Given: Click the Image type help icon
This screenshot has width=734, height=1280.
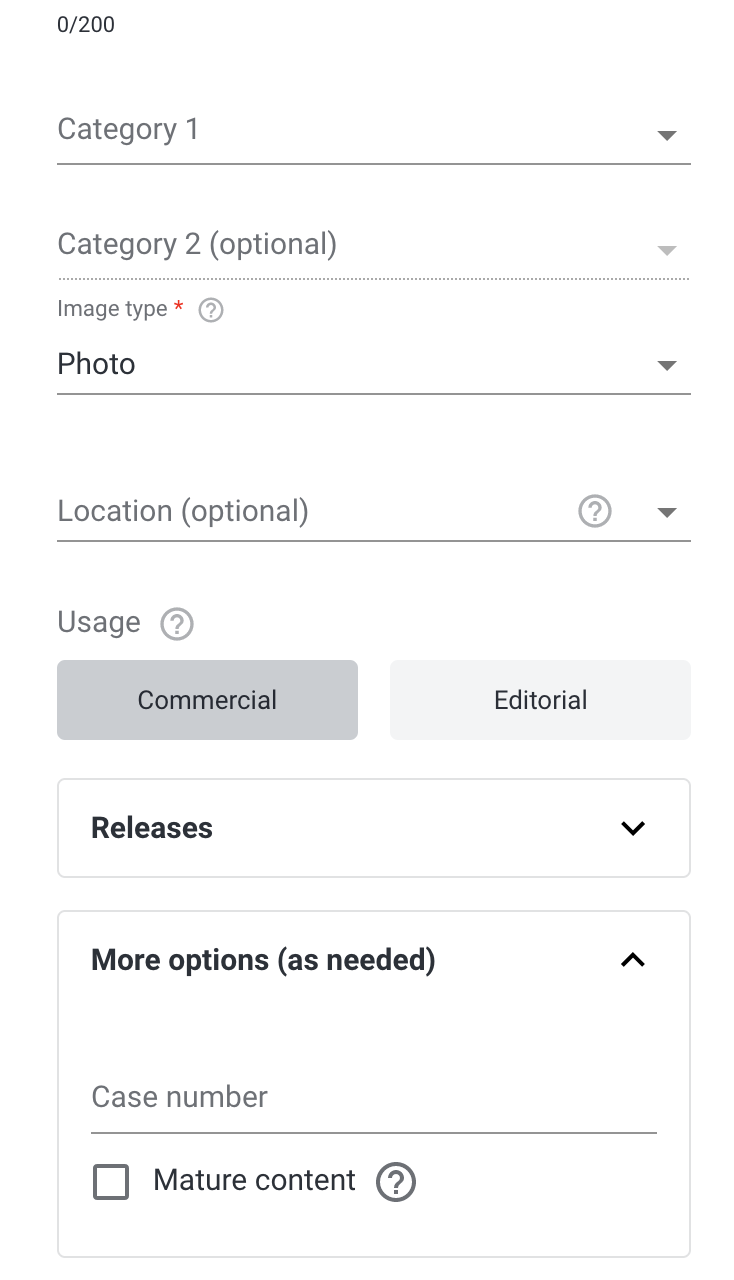Looking at the screenshot, I should click(211, 310).
